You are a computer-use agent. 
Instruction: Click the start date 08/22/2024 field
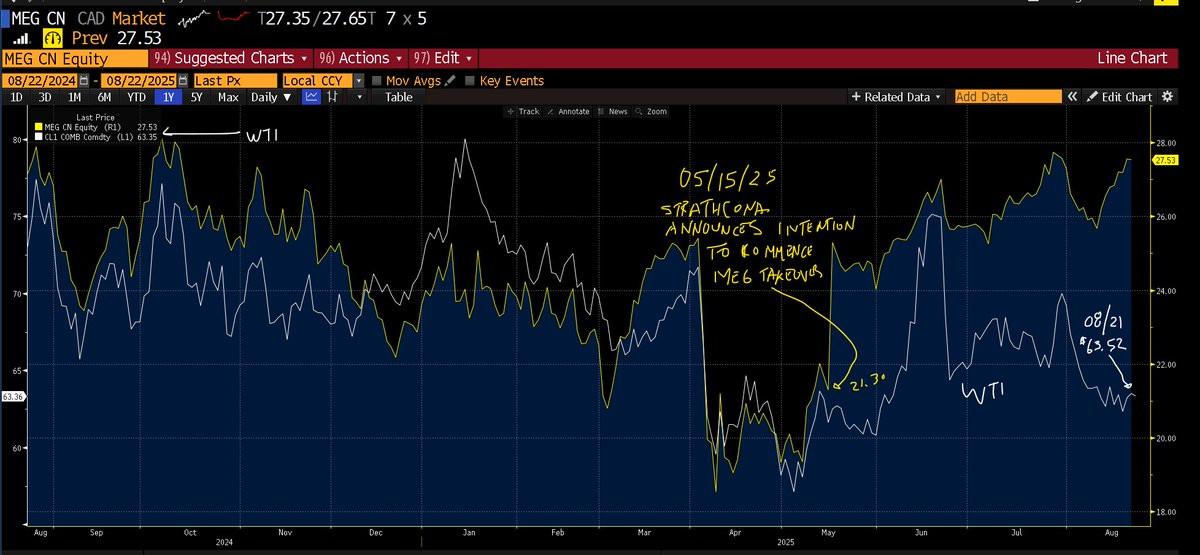pos(41,81)
